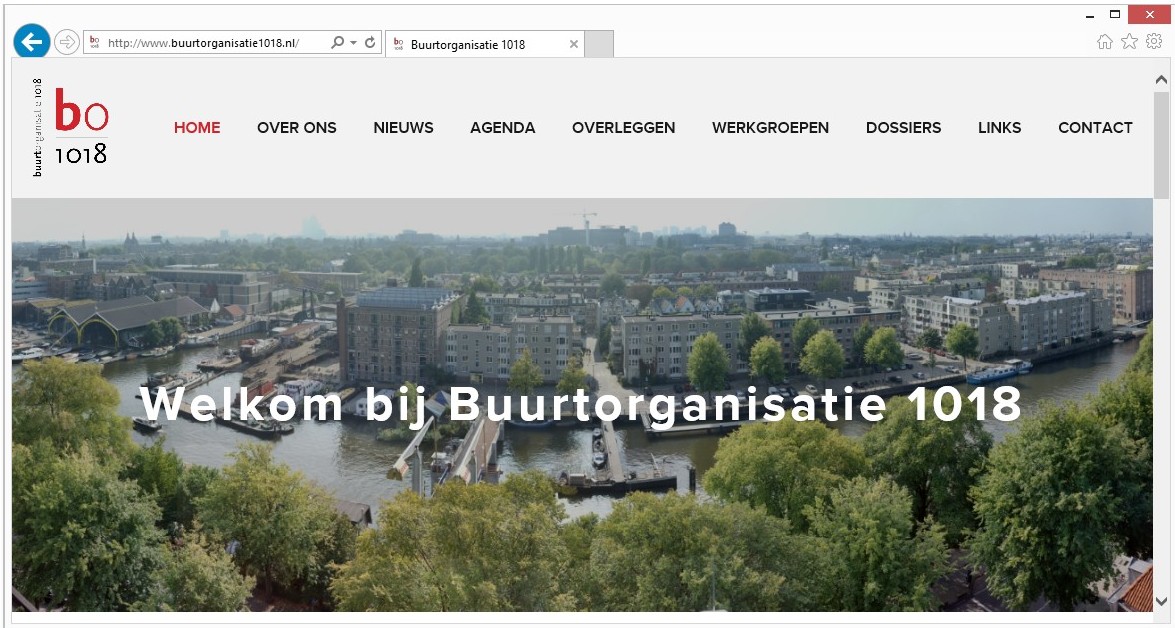Maximize the browser window

[1115, 15]
